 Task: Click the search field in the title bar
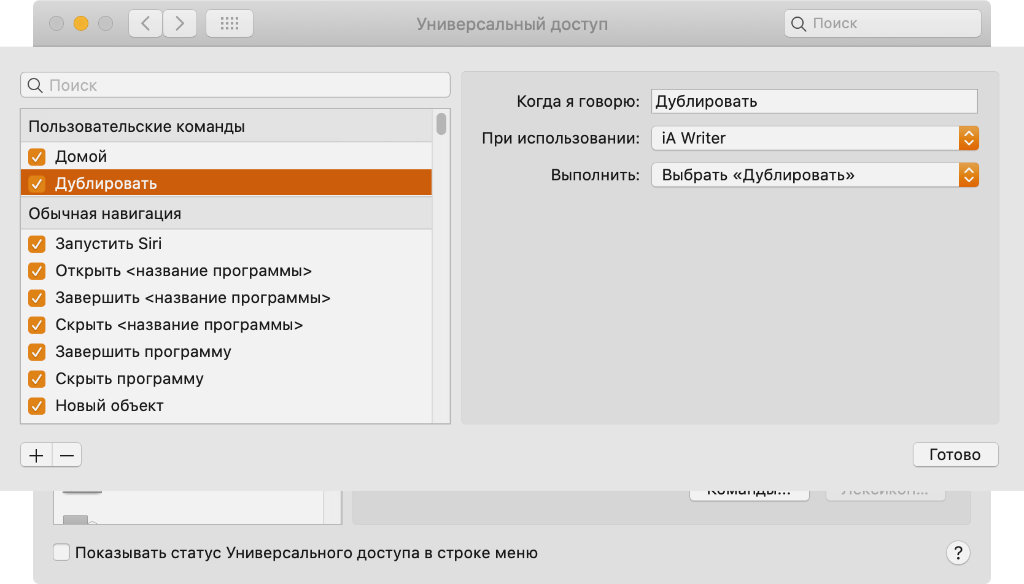tap(882, 23)
